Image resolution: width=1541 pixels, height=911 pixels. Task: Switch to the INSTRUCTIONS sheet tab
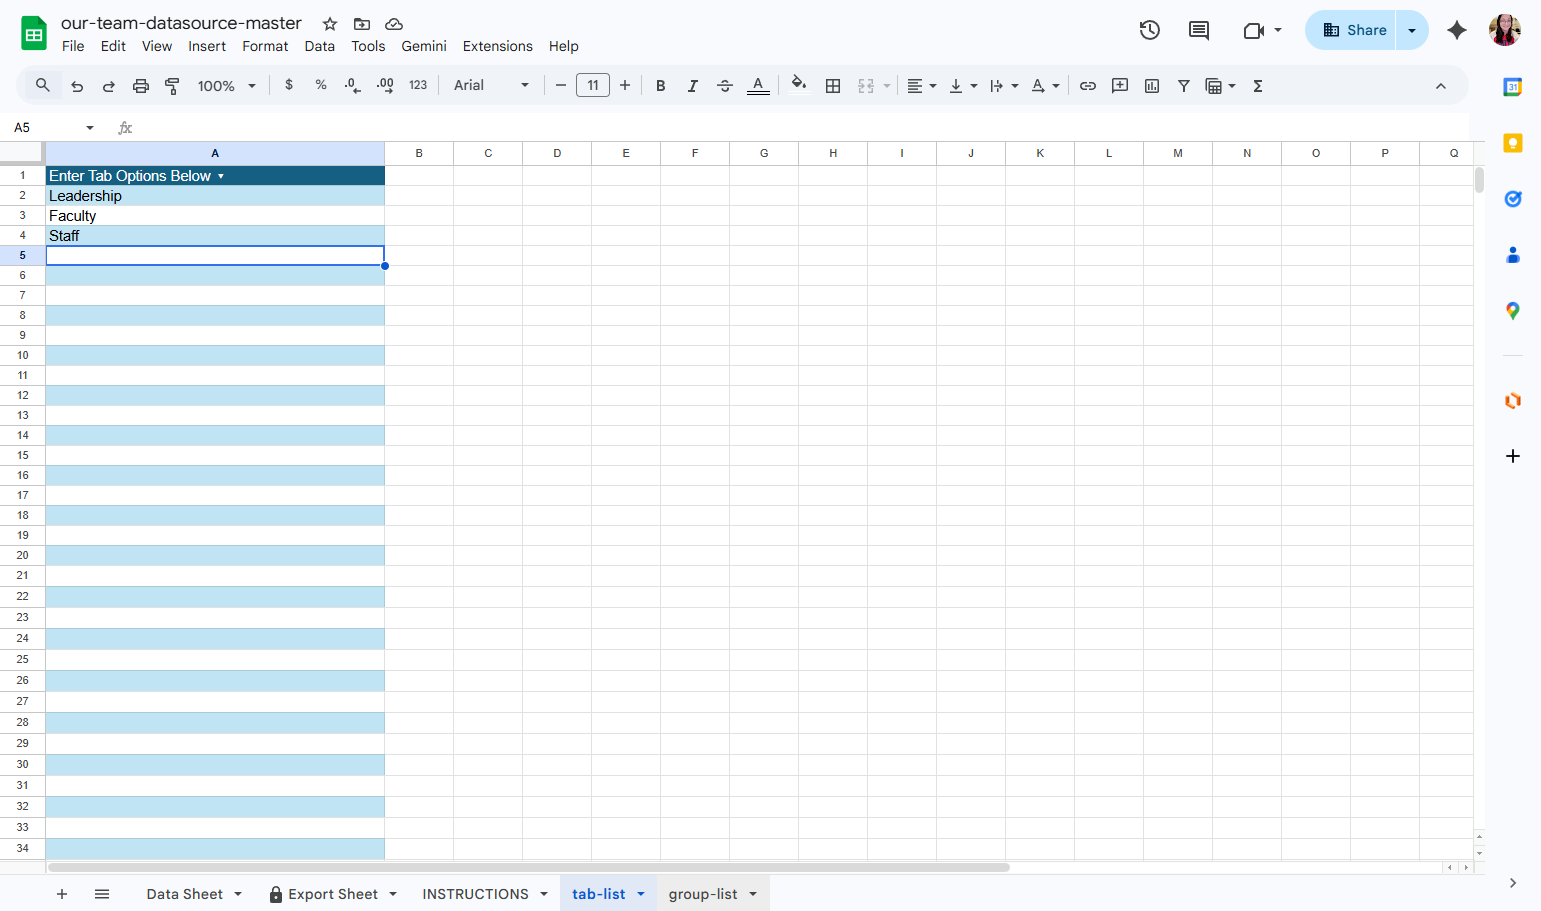click(x=475, y=894)
